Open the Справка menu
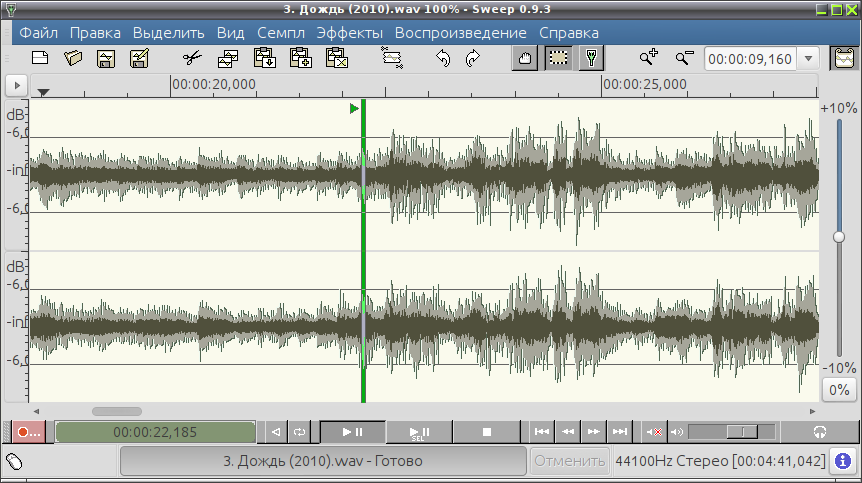The width and height of the screenshot is (862, 483). [569, 33]
